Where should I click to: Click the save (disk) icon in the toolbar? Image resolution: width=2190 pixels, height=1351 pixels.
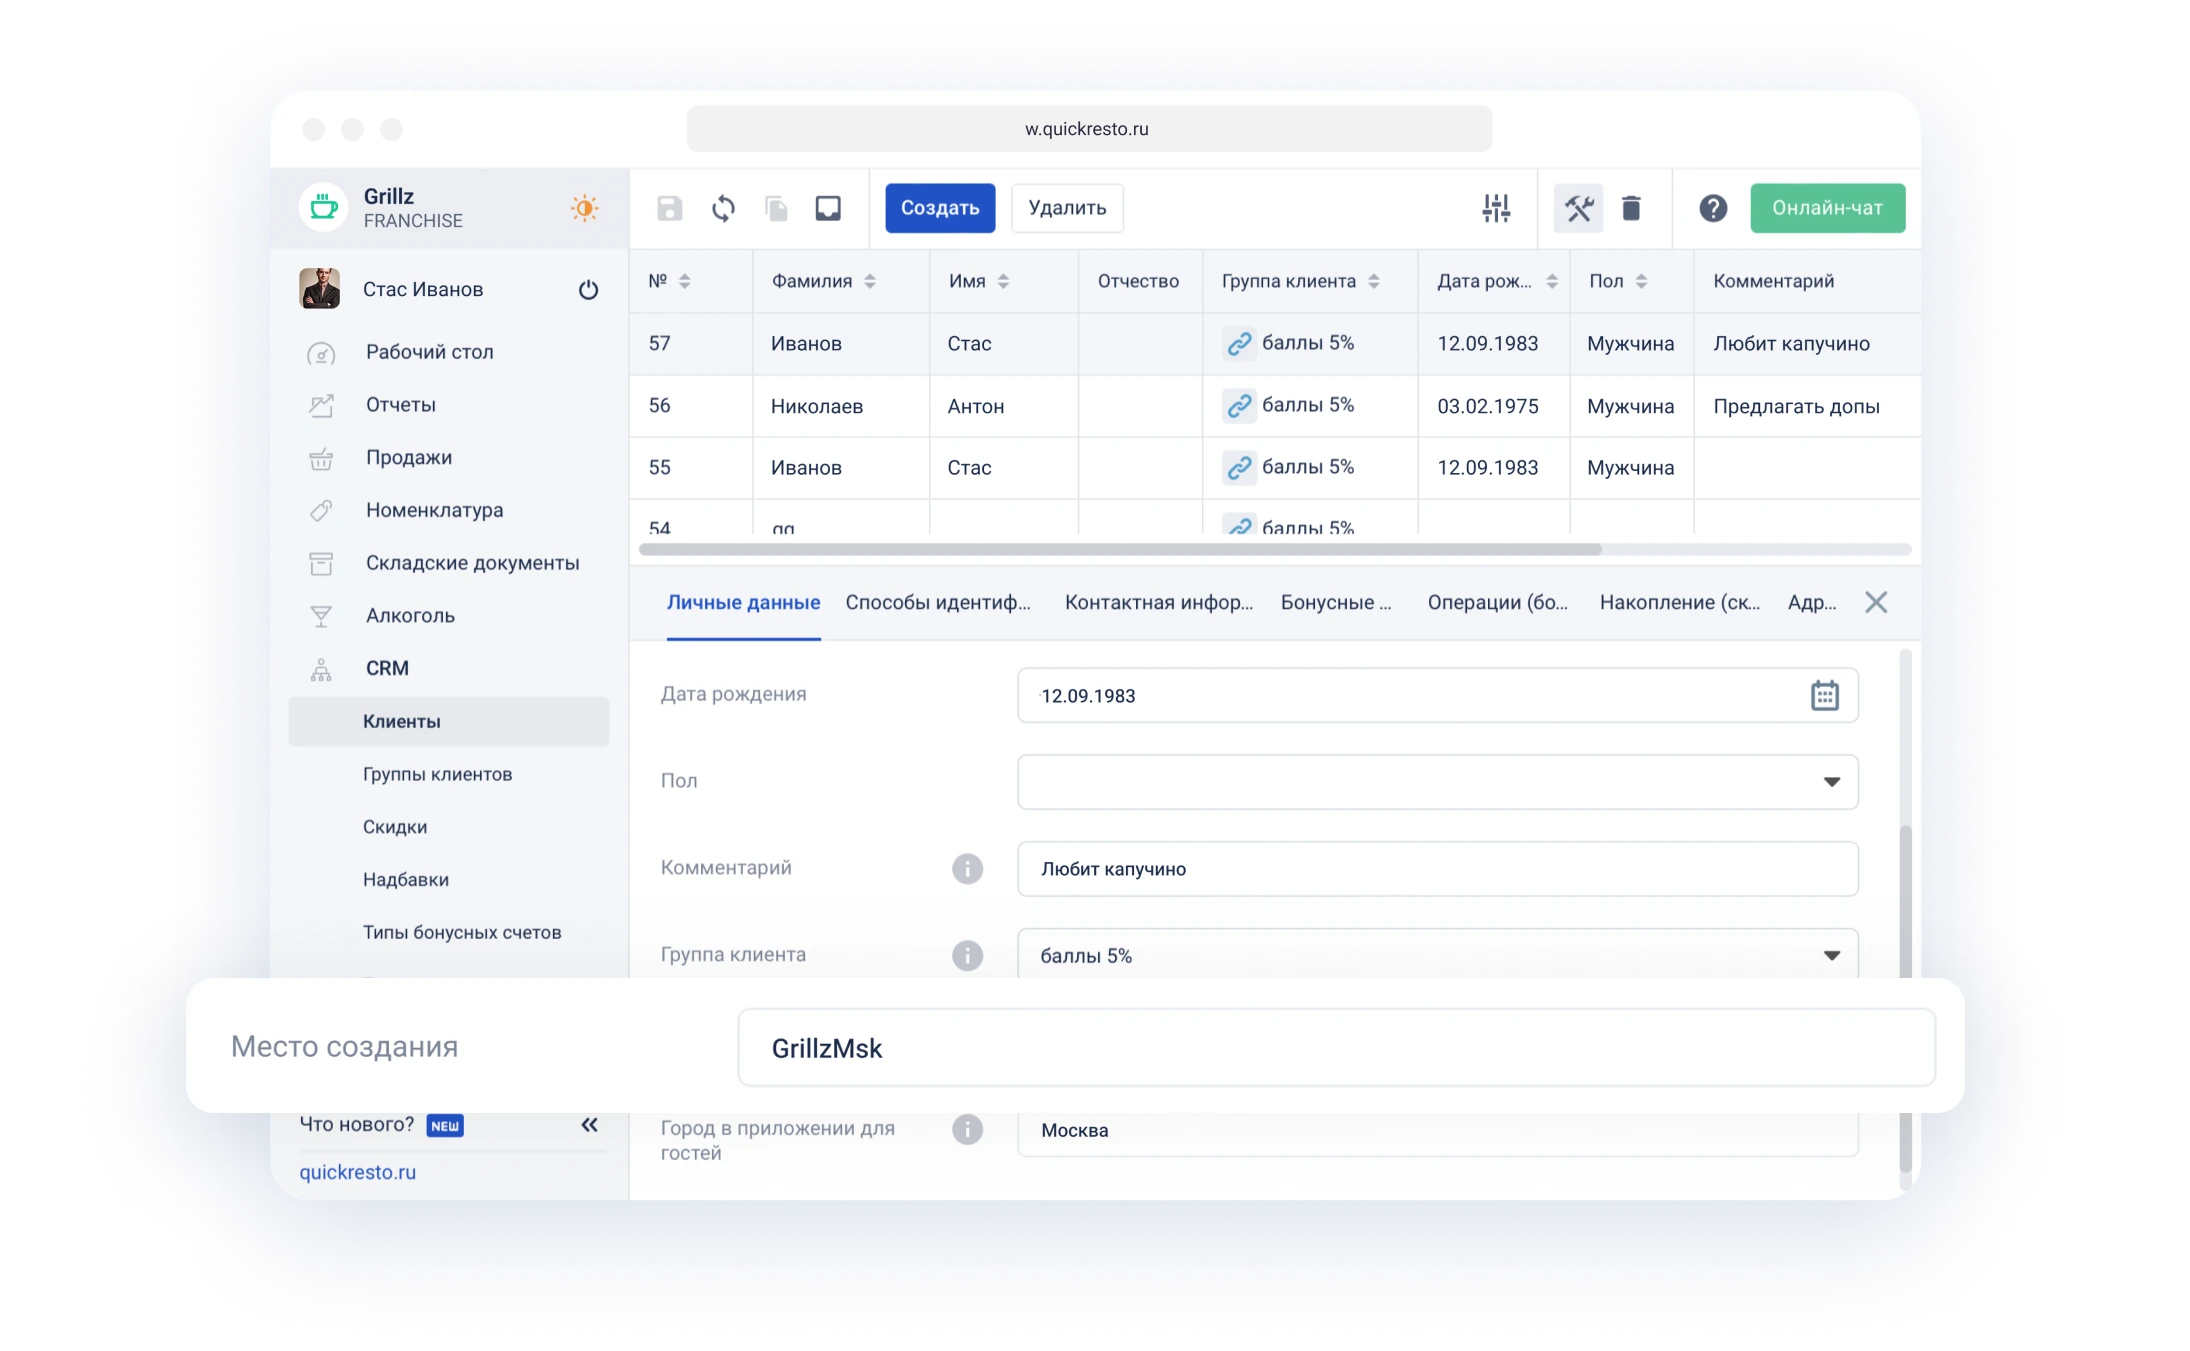coord(669,208)
